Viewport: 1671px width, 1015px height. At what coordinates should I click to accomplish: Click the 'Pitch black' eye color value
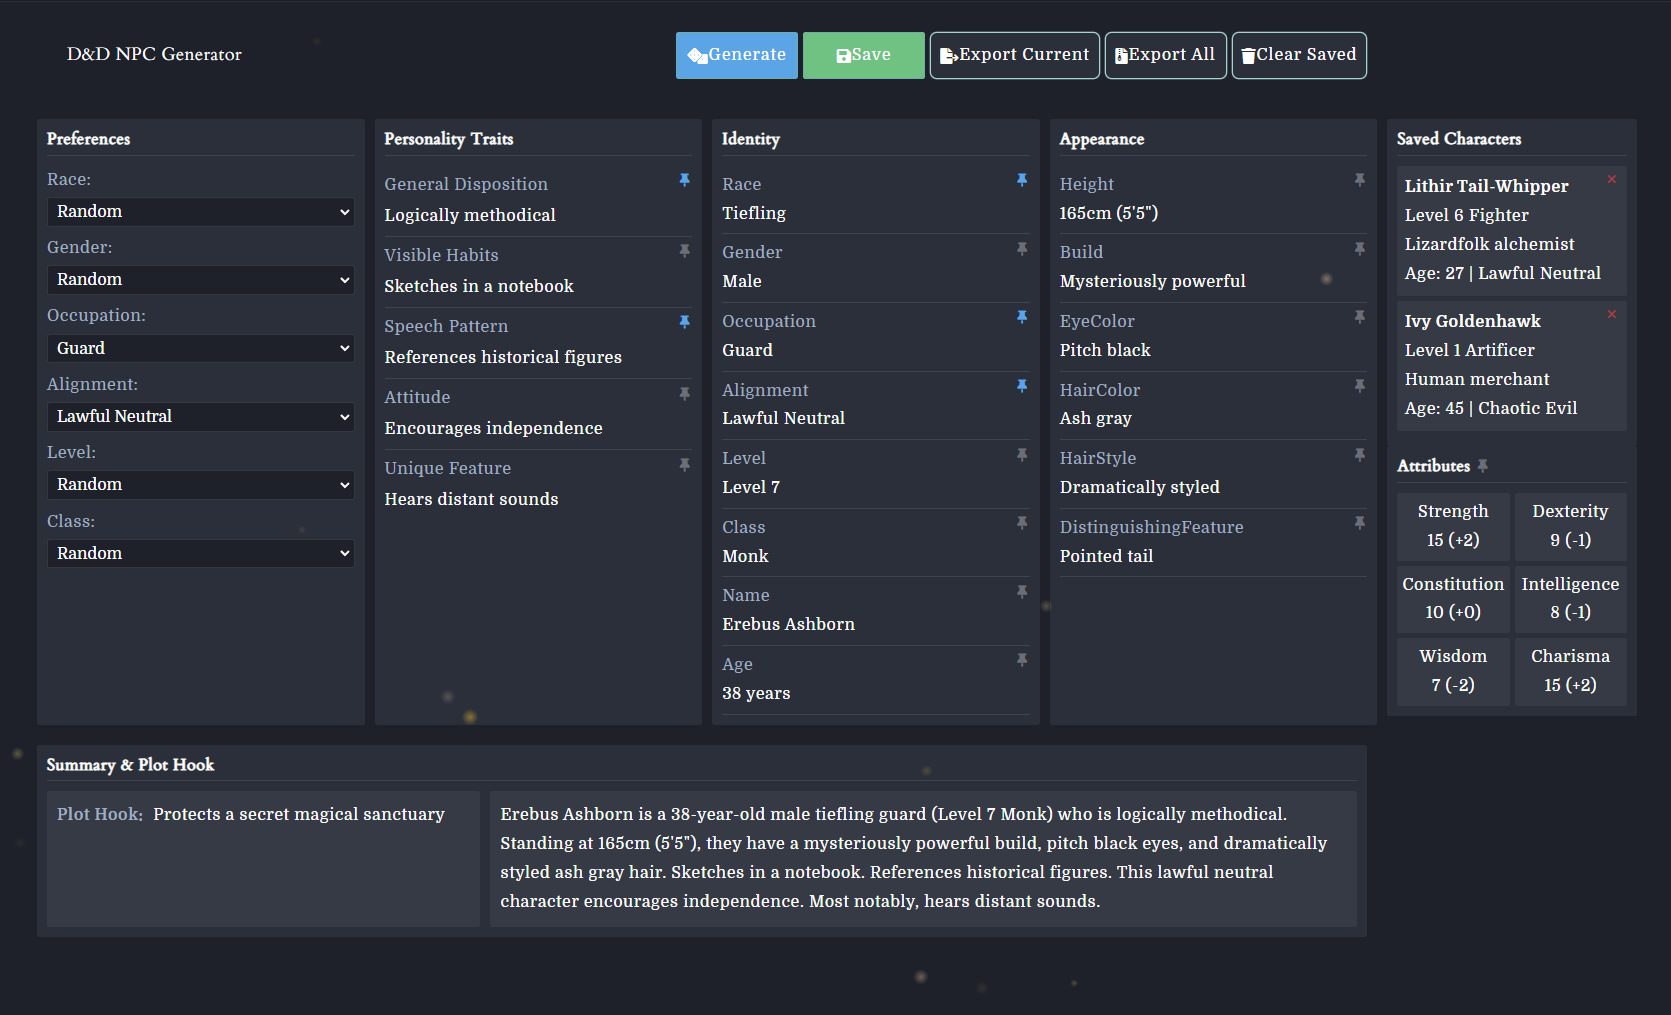tap(1105, 350)
